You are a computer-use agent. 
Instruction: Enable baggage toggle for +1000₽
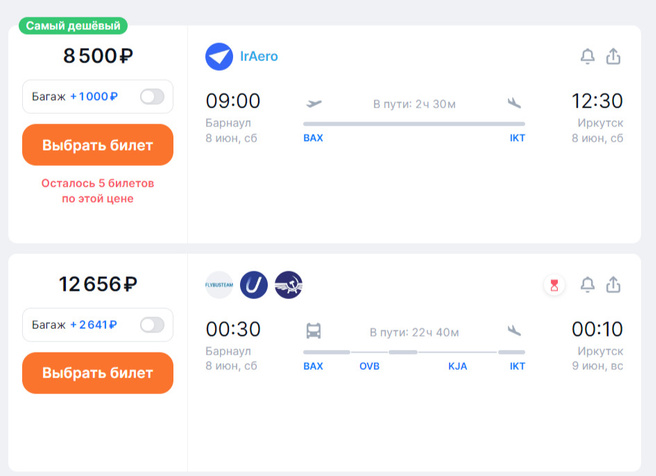152,97
